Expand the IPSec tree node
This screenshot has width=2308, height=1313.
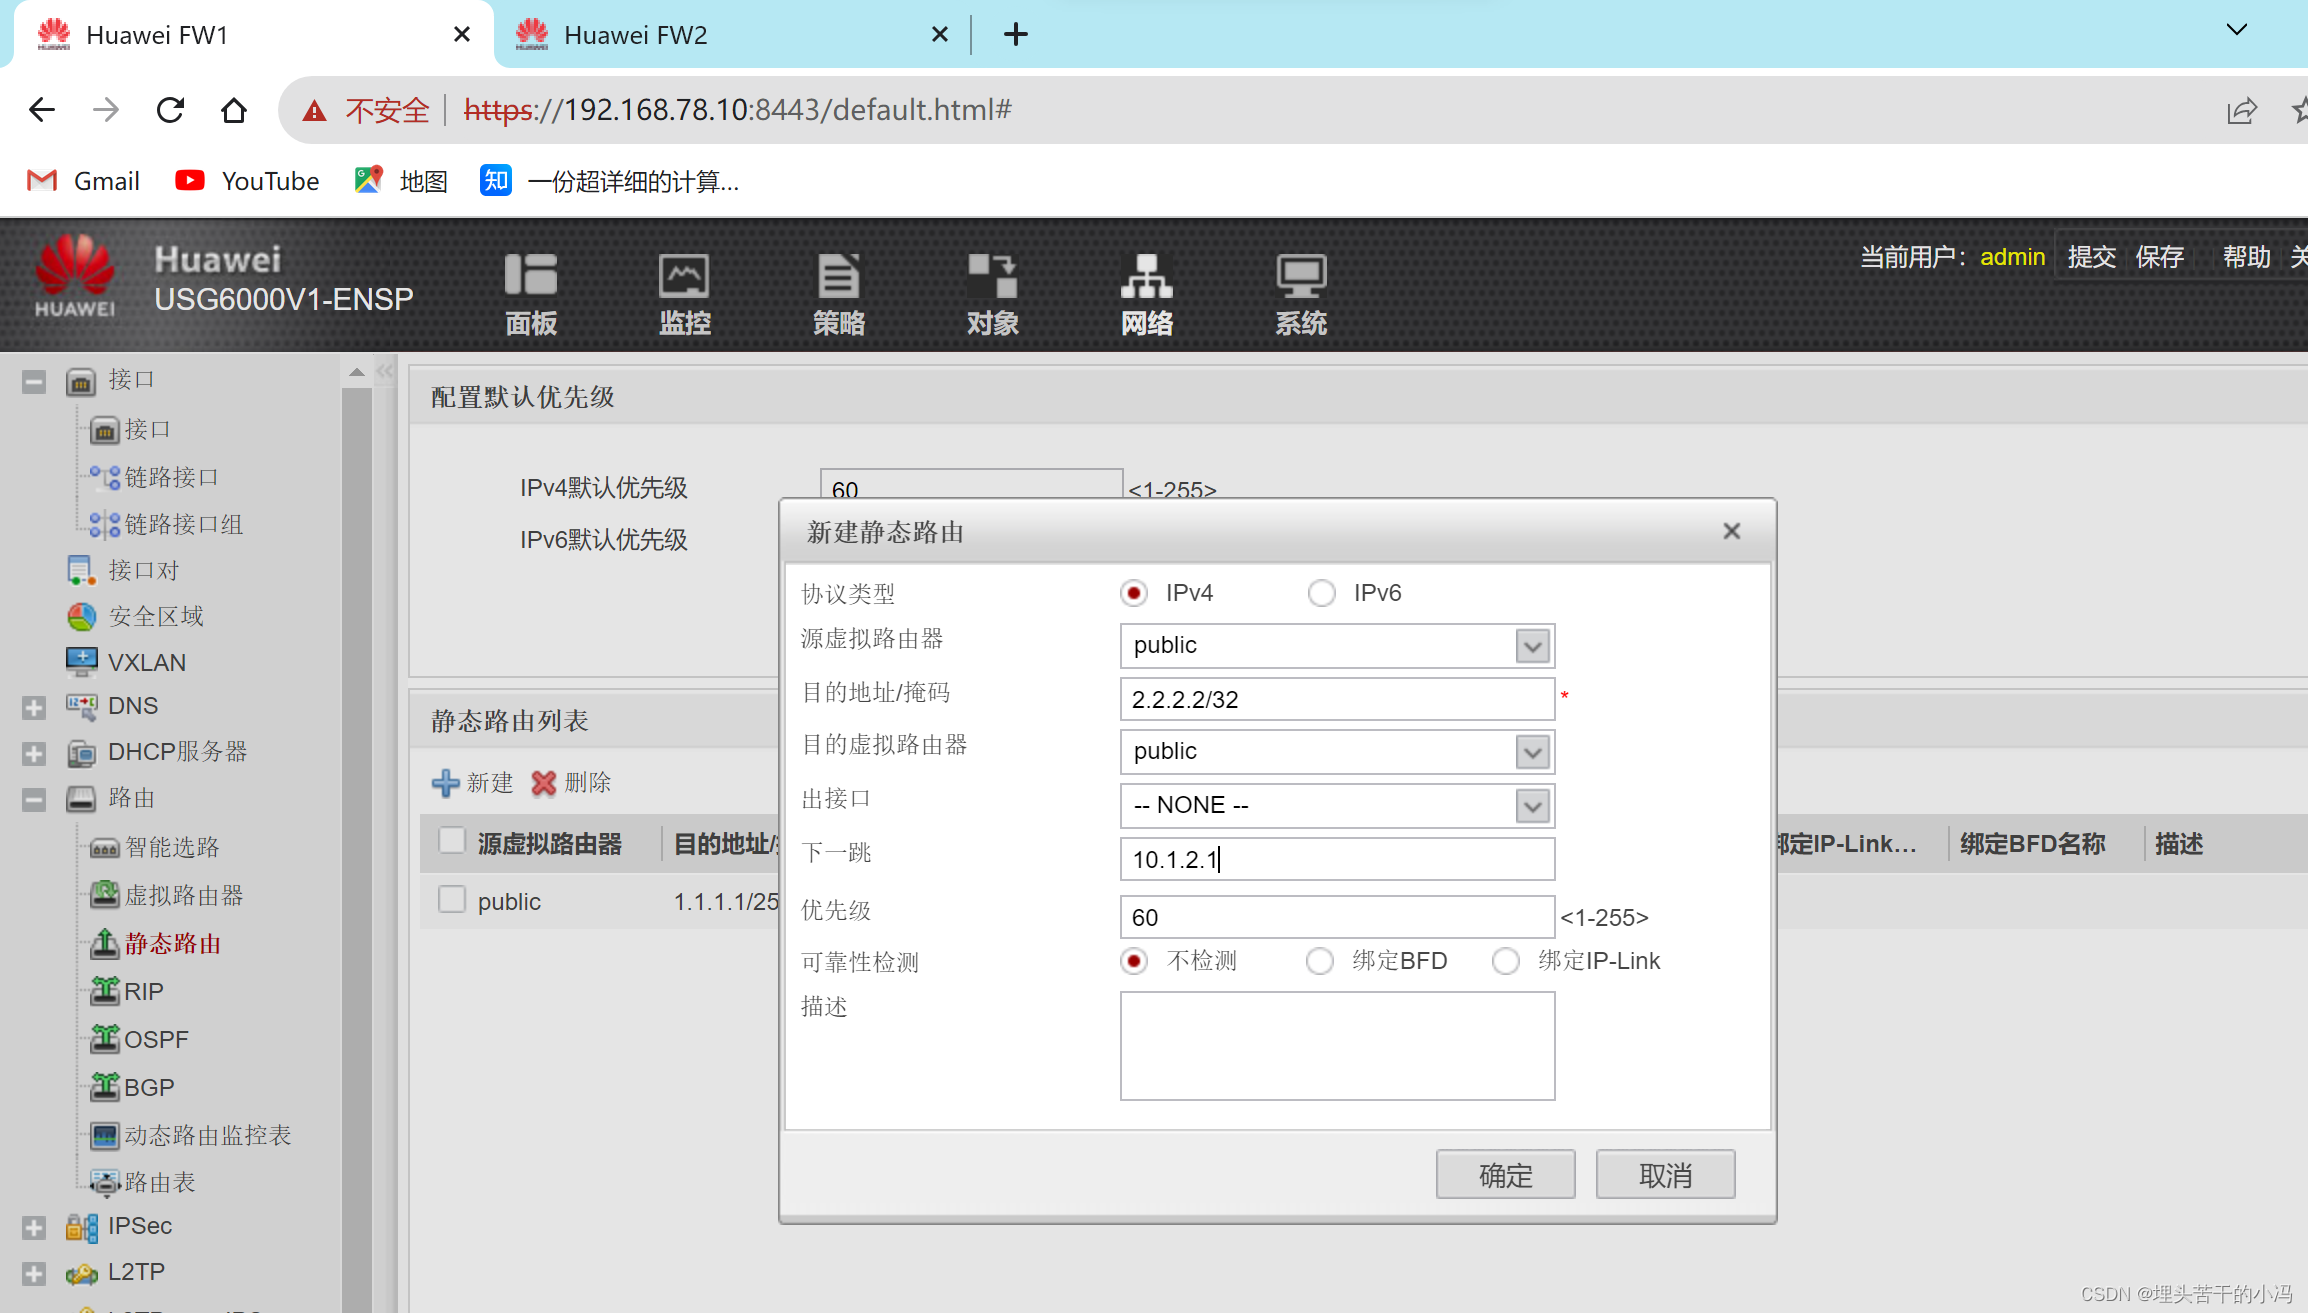pyautogui.click(x=34, y=1227)
